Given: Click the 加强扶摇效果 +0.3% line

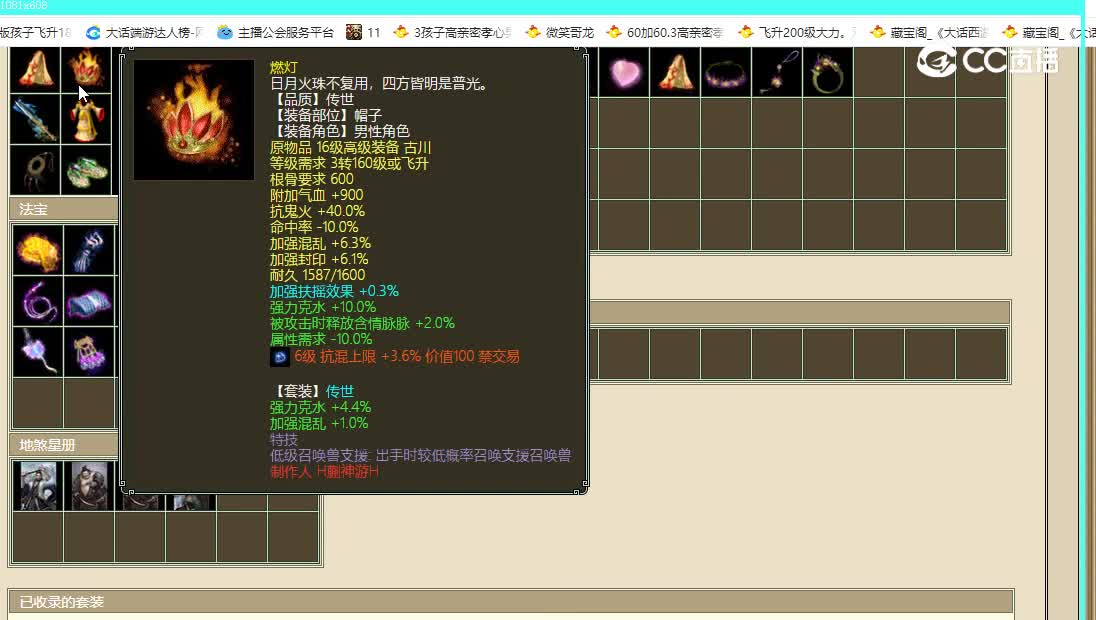Looking at the screenshot, I should 334,291.
